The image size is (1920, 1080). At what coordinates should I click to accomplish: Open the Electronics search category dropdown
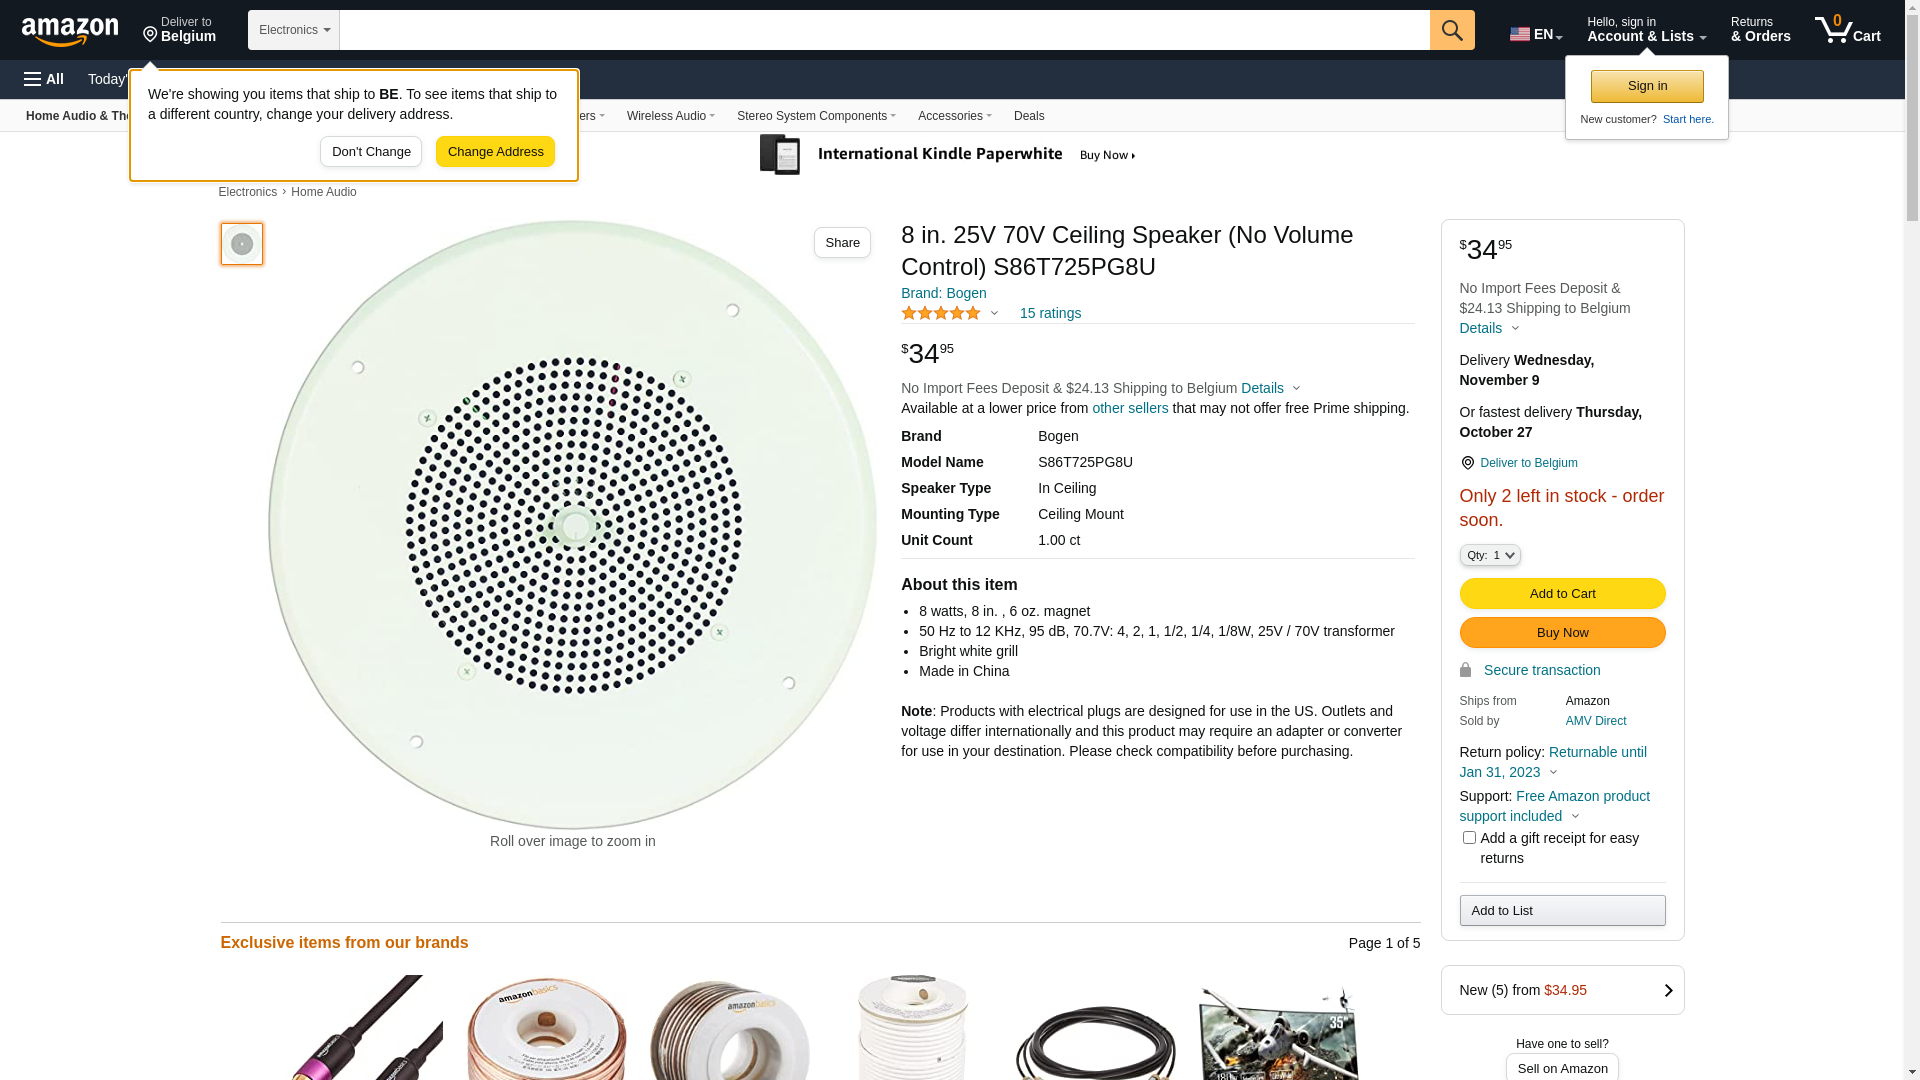point(294,30)
